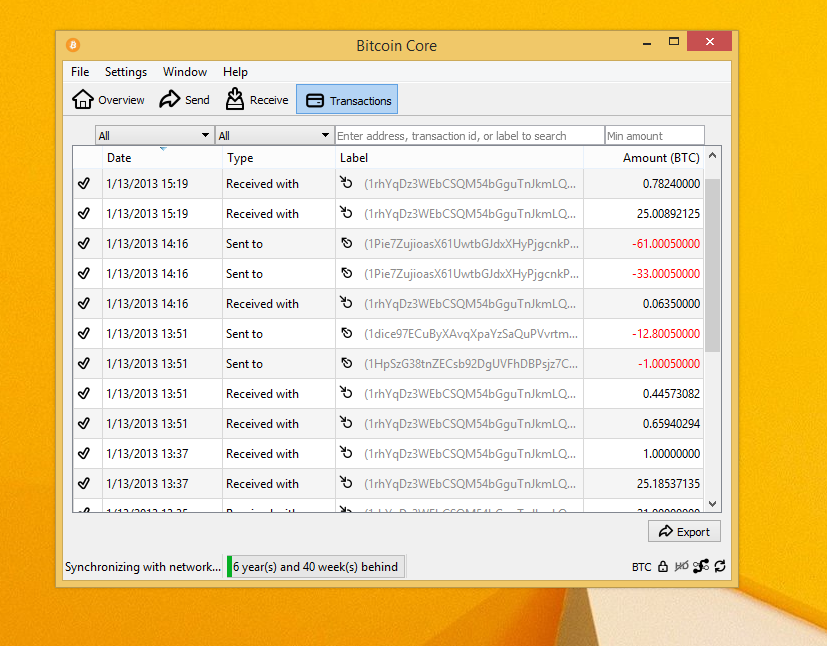Select the 1dice97ECuByXAvqXpaYzSaQuPVvrtm address label
Image resolution: width=827 pixels, height=646 pixels.
click(471, 334)
